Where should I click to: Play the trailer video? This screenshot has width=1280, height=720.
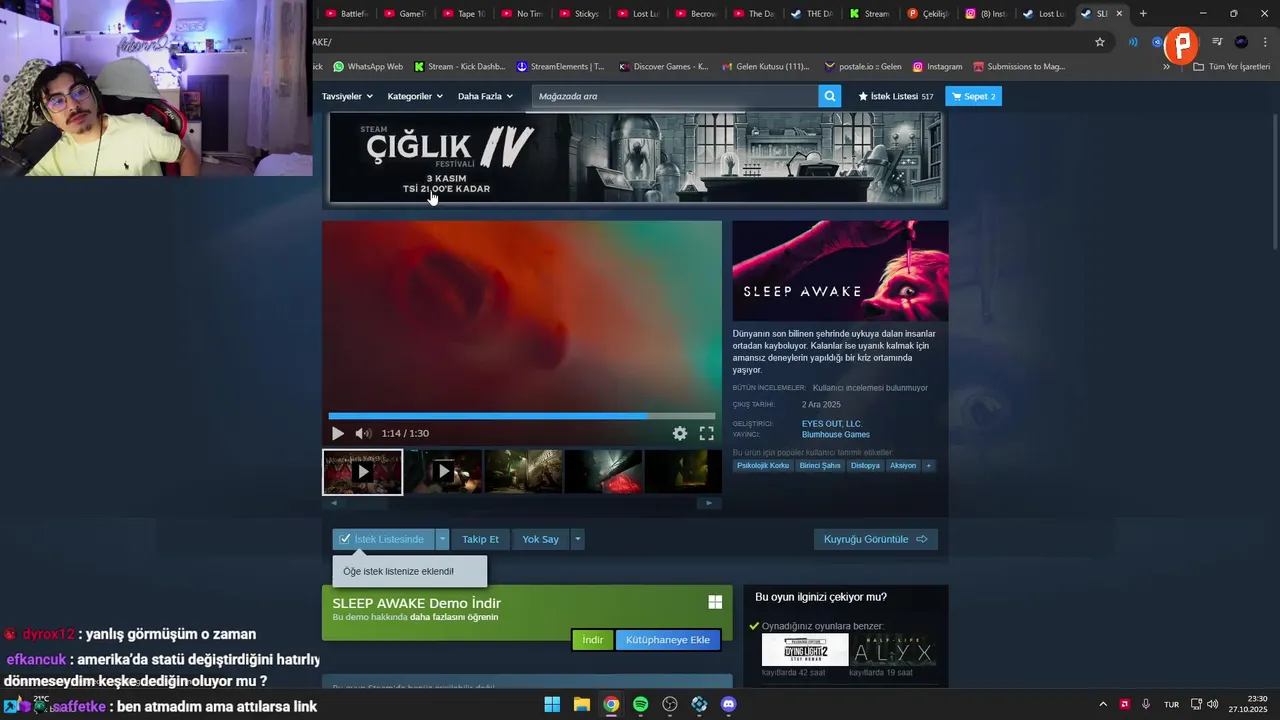coord(337,433)
